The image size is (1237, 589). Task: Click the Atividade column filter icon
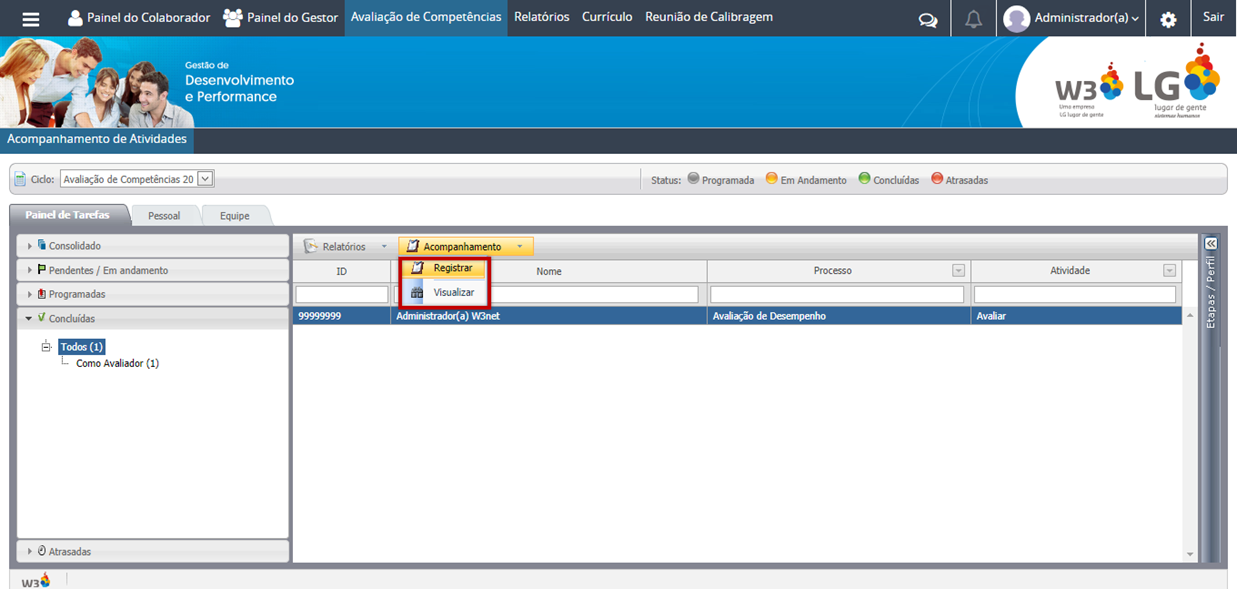tap(1169, 271)
